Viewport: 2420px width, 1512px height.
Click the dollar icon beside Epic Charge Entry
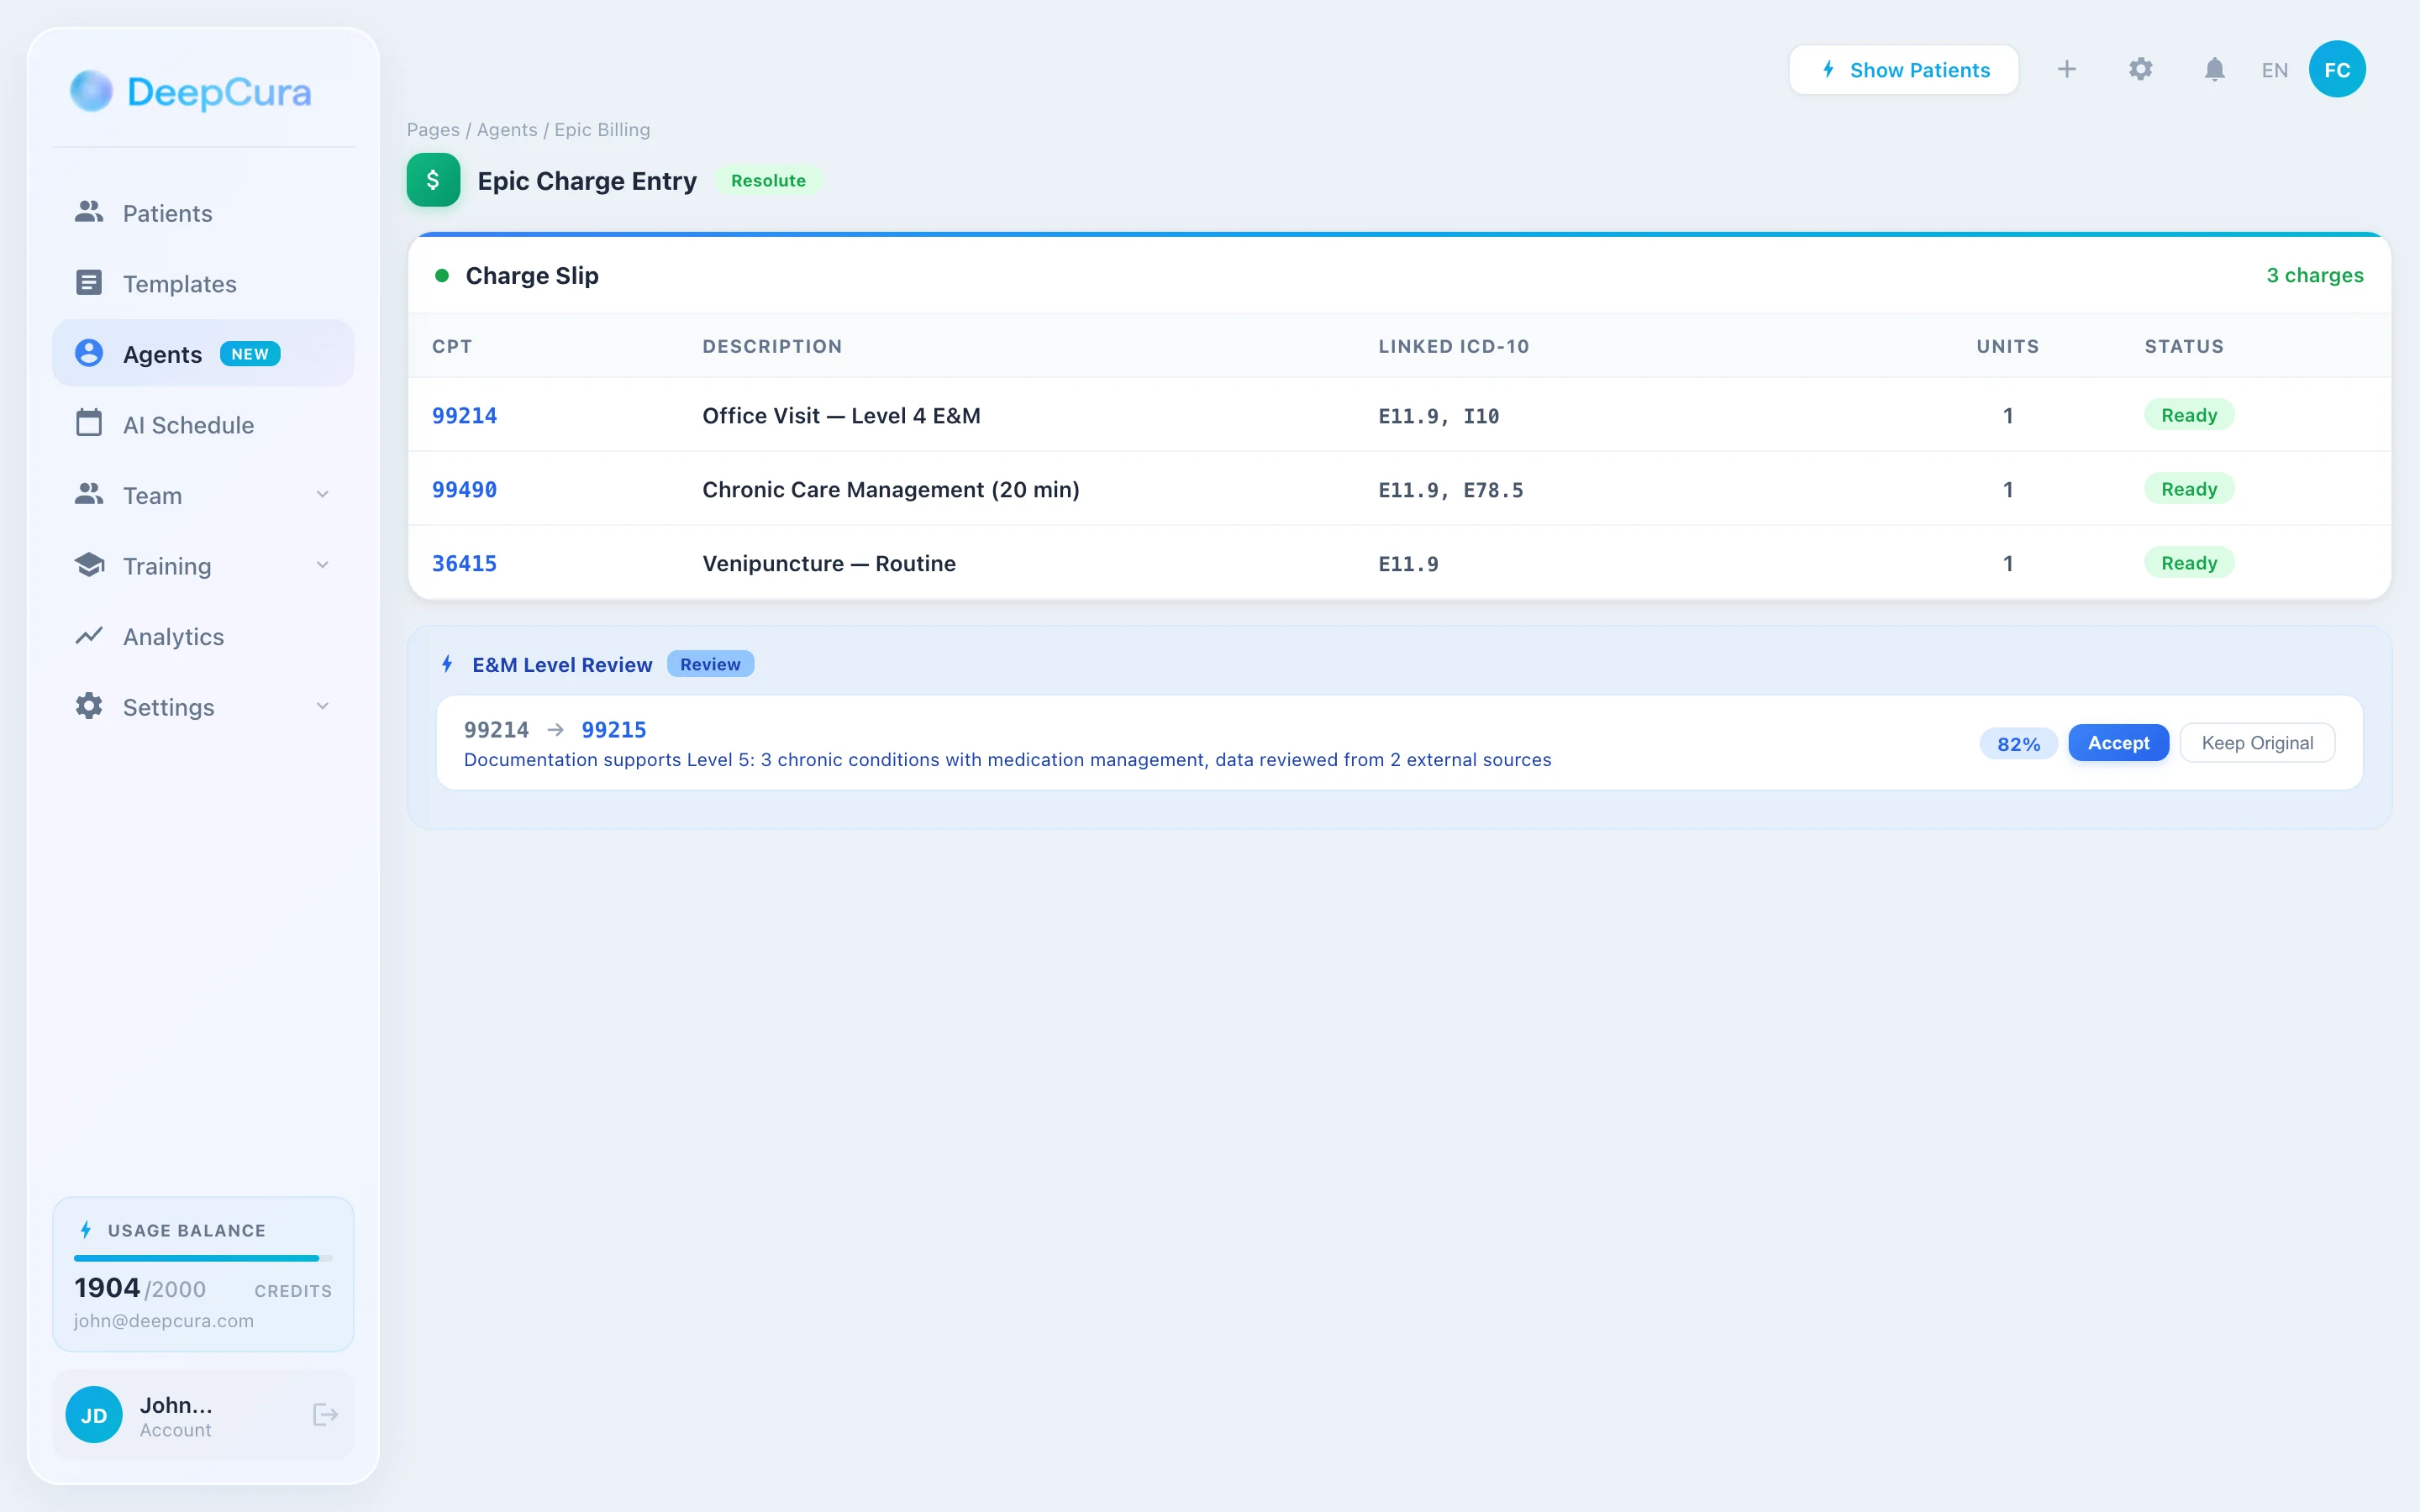coord(433,180)
